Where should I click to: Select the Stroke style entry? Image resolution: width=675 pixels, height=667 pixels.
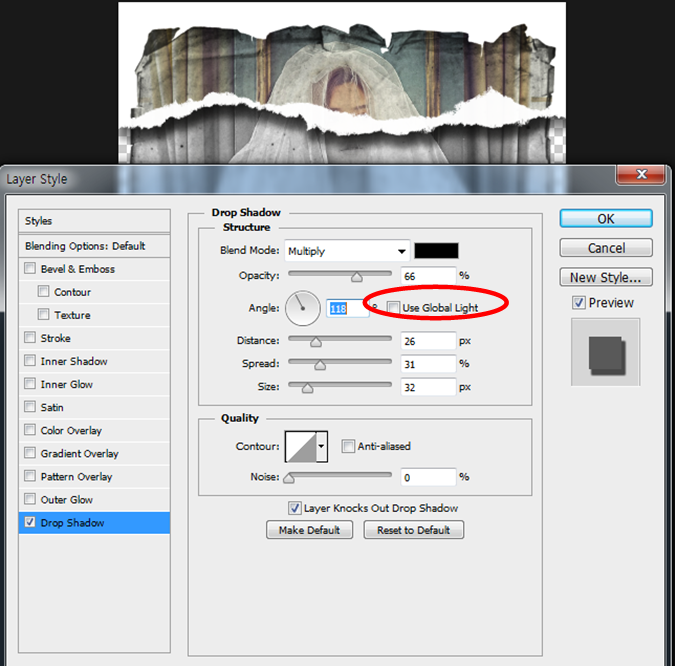pyautogui.click(x=56, y=338)
